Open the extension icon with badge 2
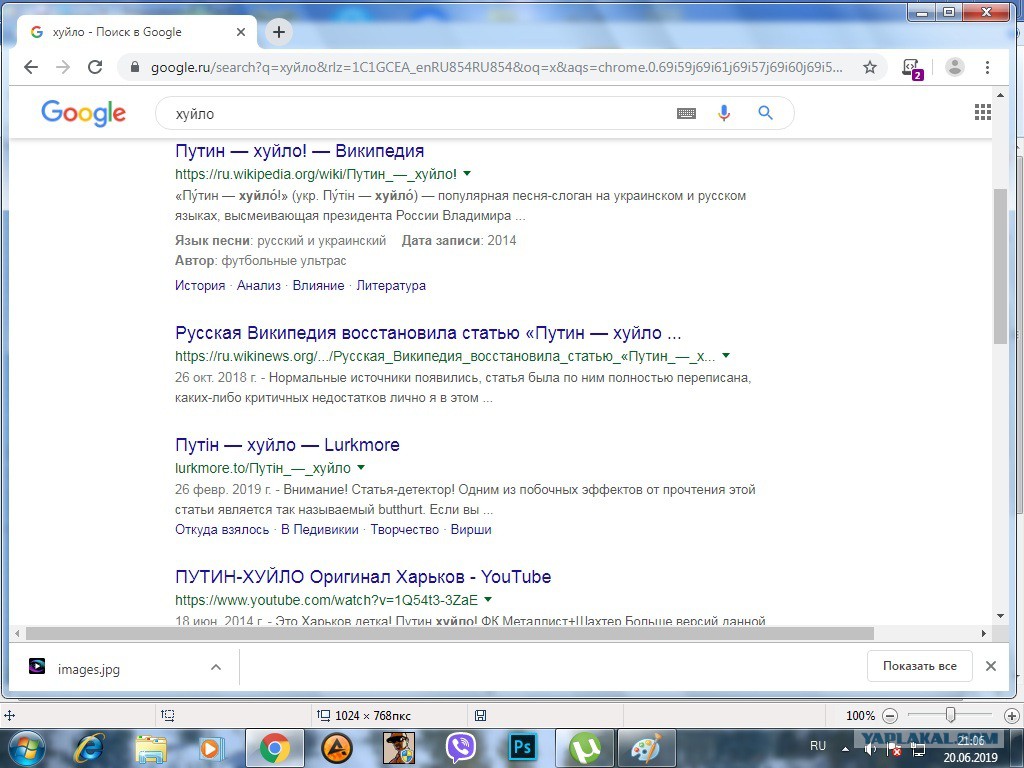Screen dimensions: 1024x768 tap(912, 68)
